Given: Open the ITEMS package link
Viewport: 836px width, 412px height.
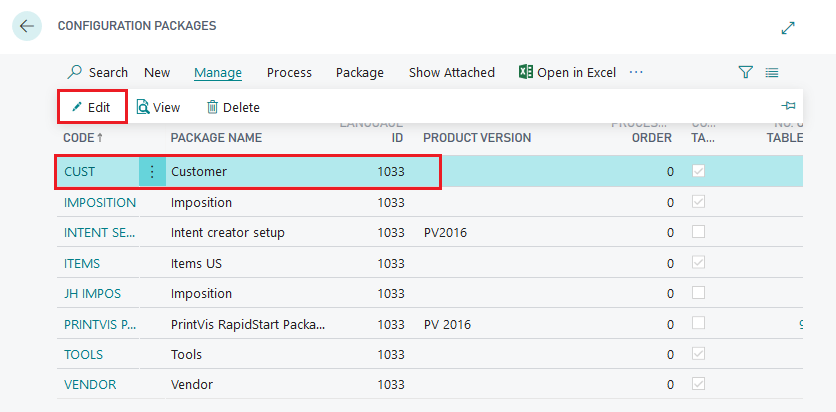Looking at the screenshot, I should pyautogui.click(x=82, y=263).
